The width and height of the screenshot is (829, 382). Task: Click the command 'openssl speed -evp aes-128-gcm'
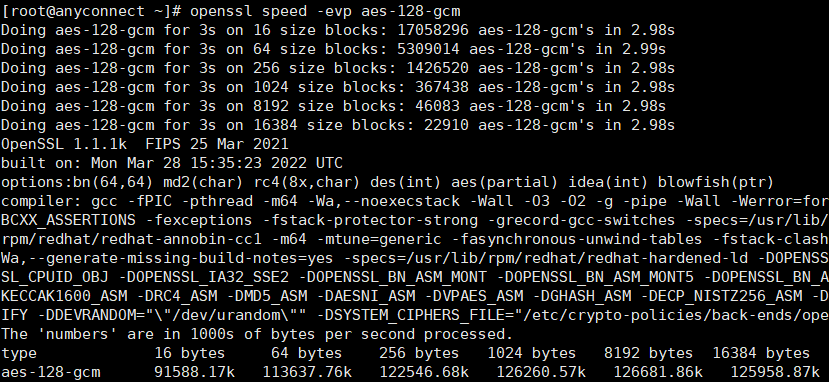tap(325, 11)
